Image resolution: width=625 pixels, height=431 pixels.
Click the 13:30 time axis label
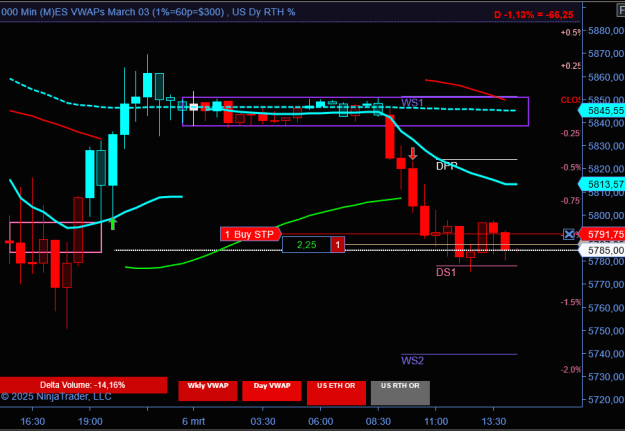493,421
